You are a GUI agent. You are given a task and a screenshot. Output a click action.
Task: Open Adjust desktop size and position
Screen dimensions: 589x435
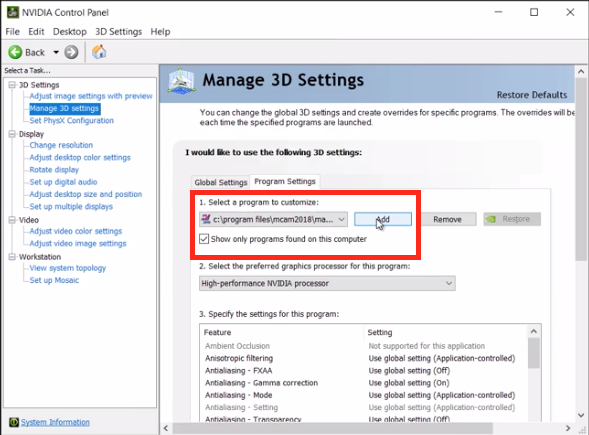tap(86, 194)
